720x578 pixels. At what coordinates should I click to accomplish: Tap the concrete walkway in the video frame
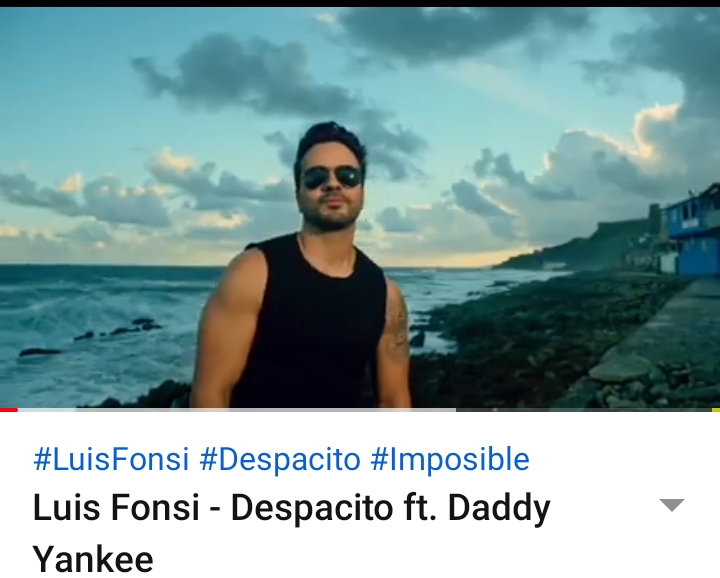tap(661, 349)
